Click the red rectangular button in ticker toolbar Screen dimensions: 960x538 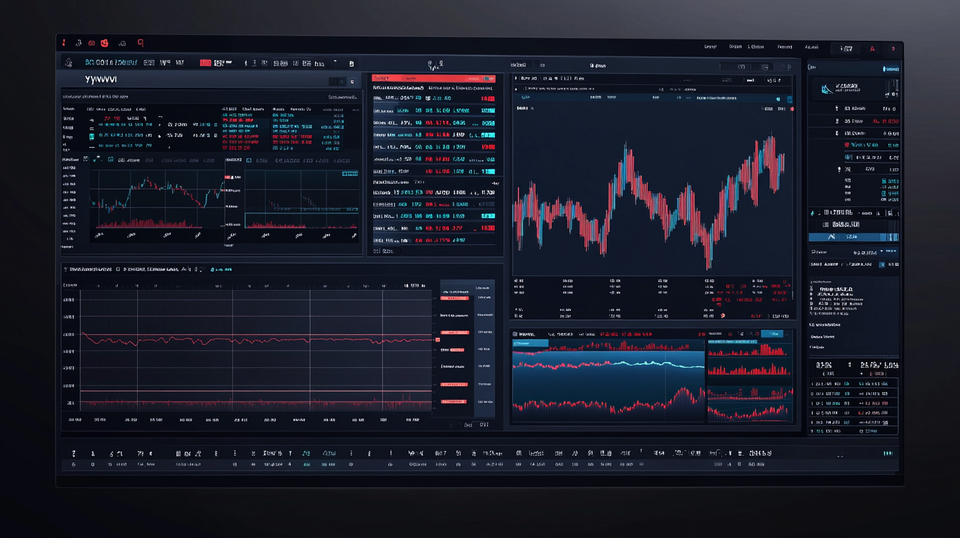205,62
